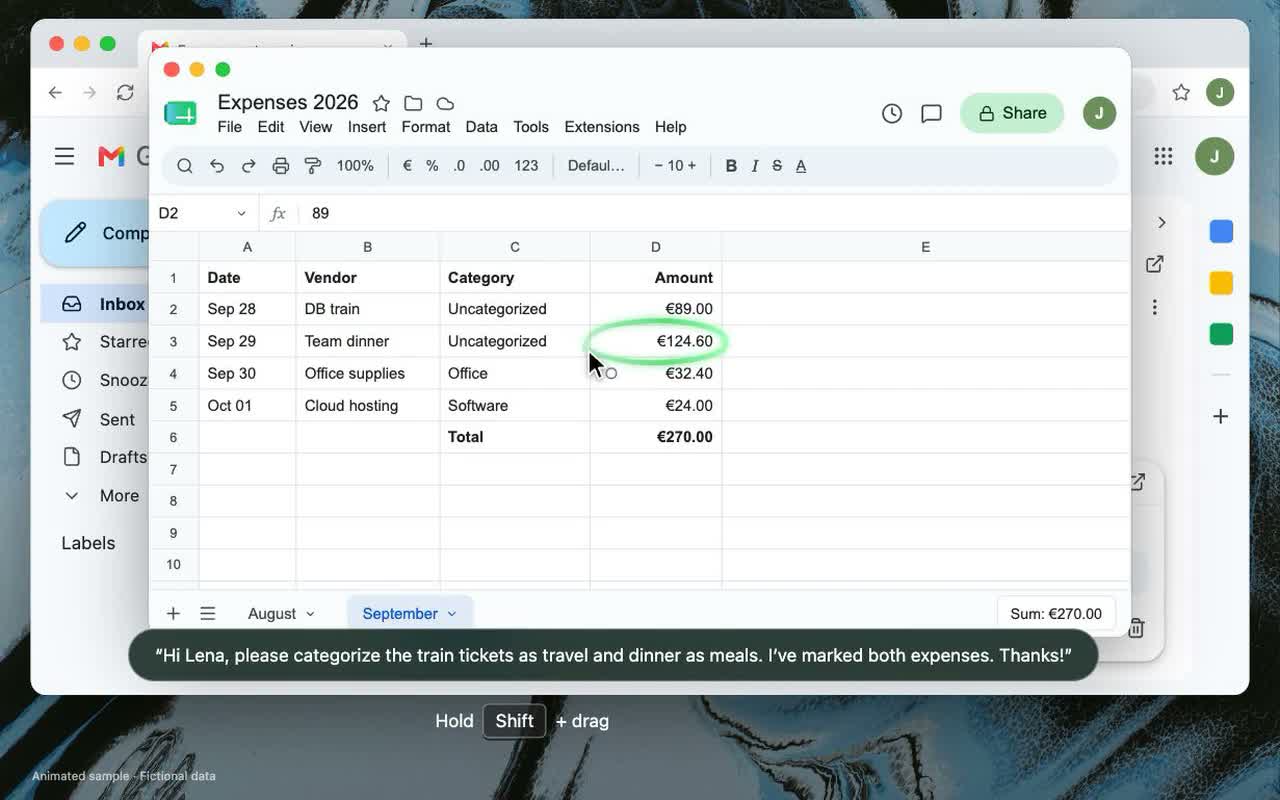Format selection as euro currency

407,166
